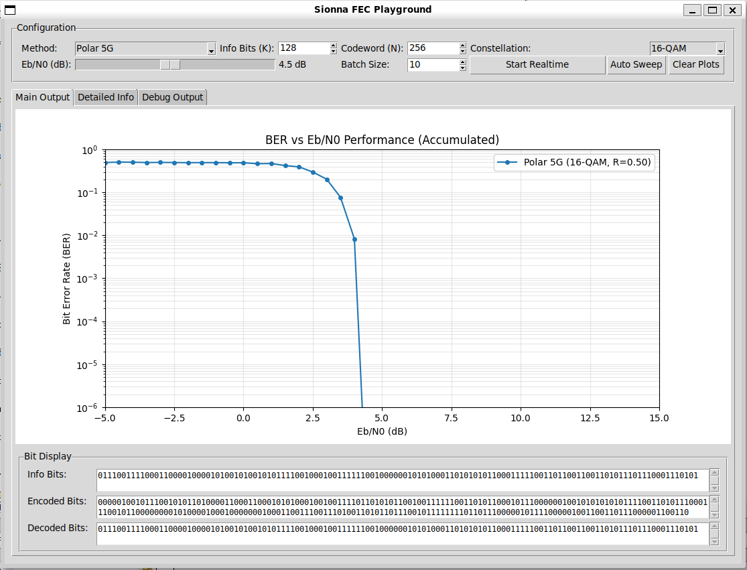747x570 pixels.
Task: Close the Sionna FEC Playground window
Action: pos(733,10)
